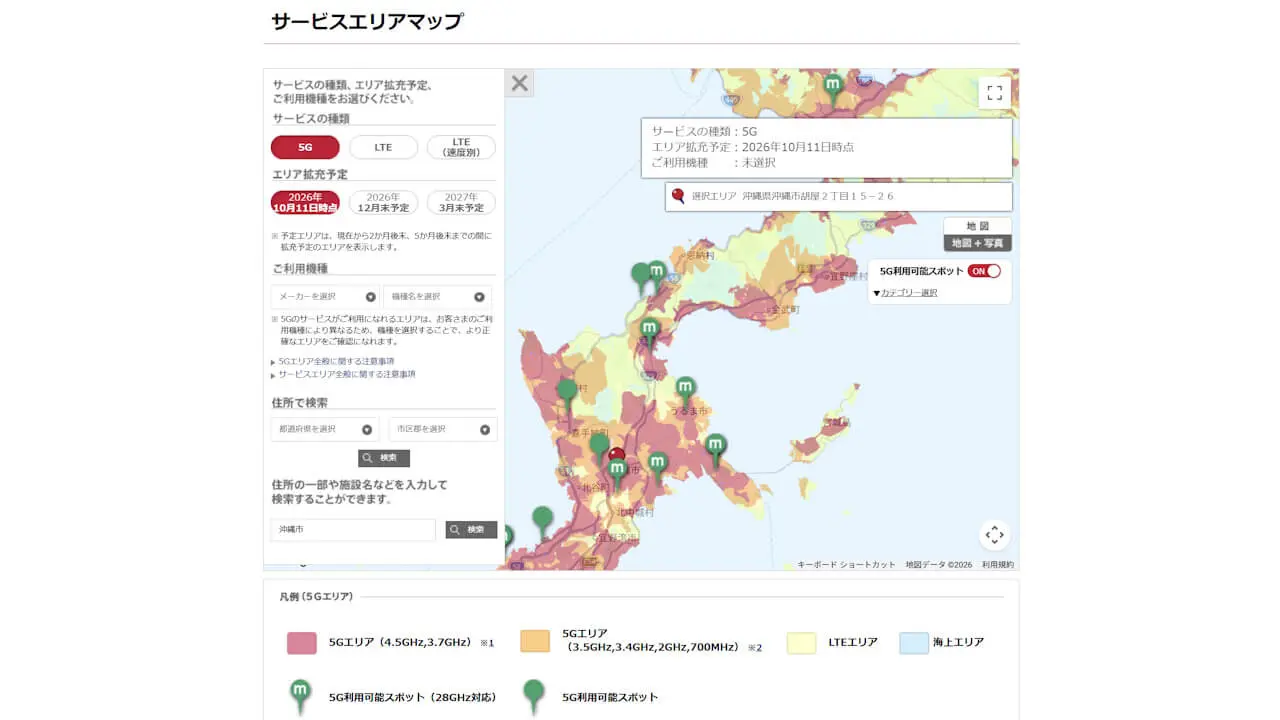Click the 北谷町 label on the map
This screenshot has height=720, width=1280.
coord(595,487)
